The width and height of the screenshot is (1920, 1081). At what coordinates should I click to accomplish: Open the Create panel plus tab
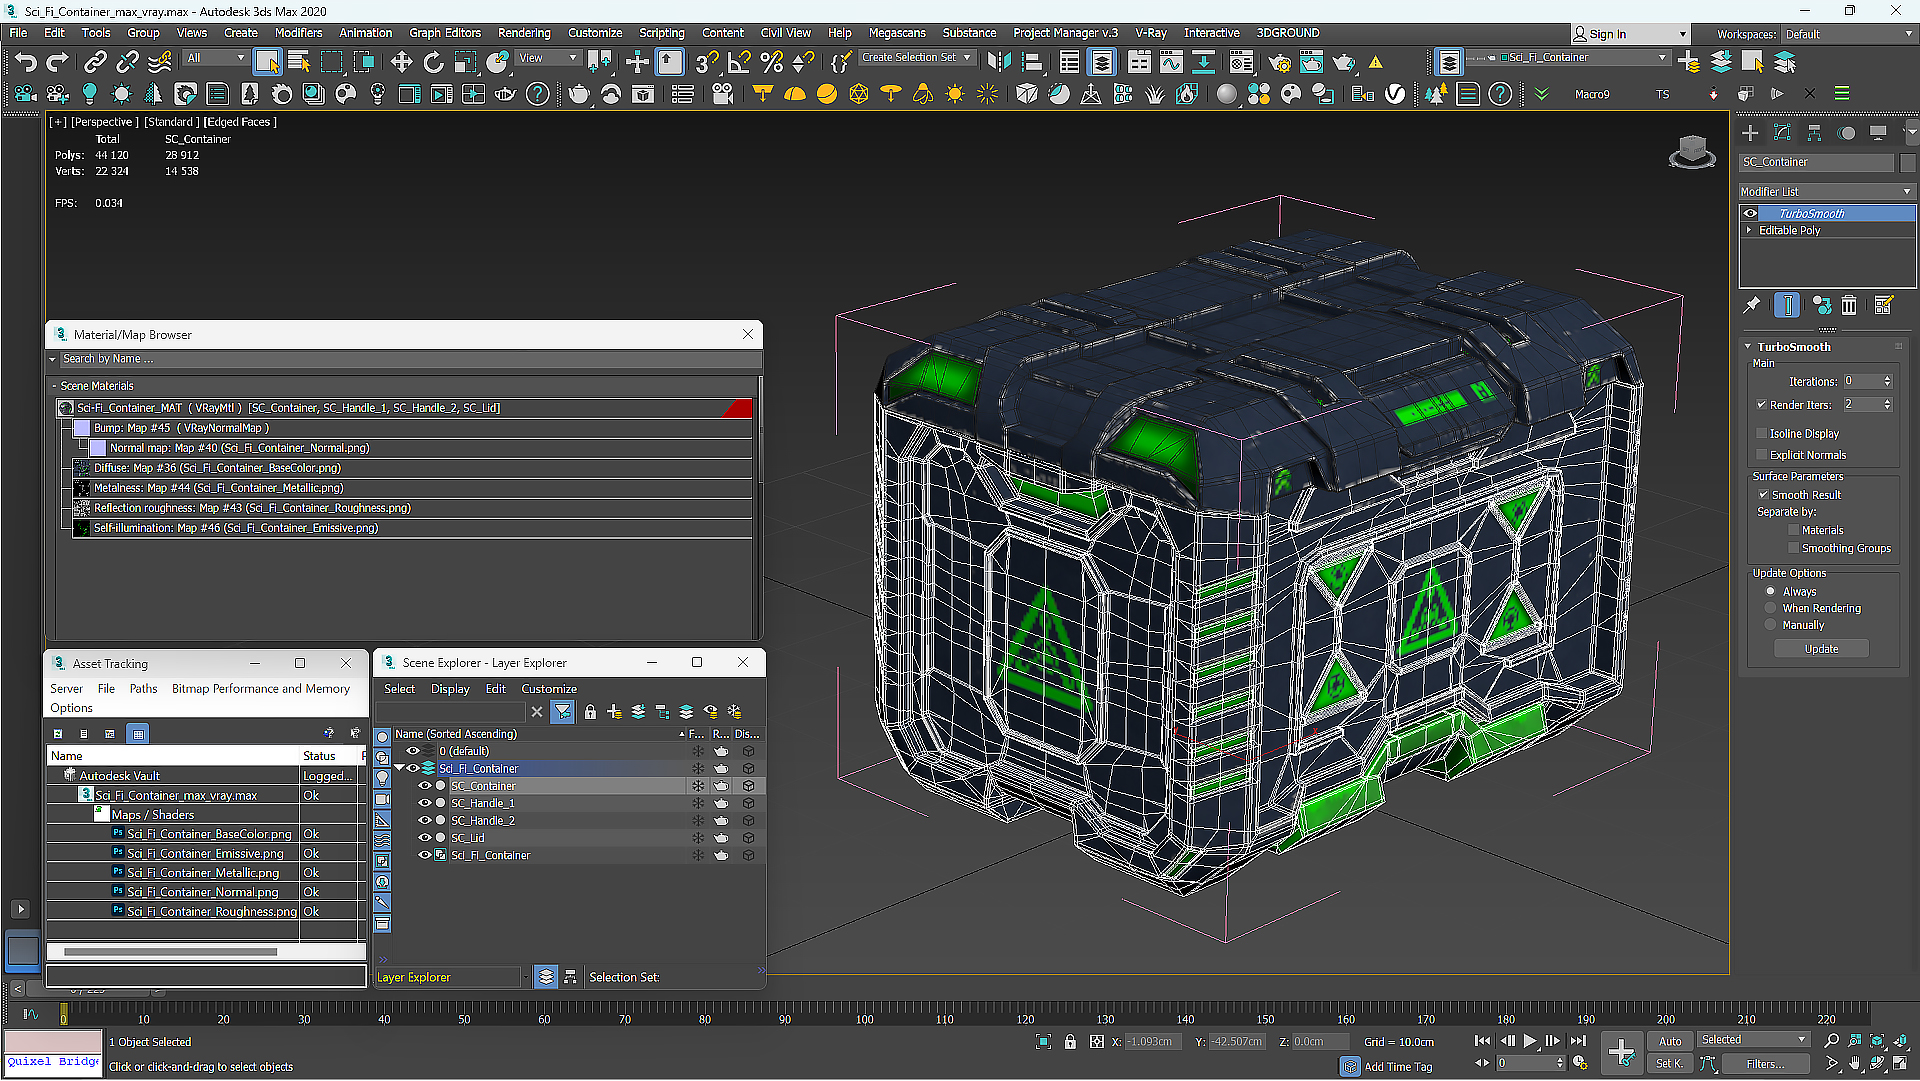tap(1750, 132)
